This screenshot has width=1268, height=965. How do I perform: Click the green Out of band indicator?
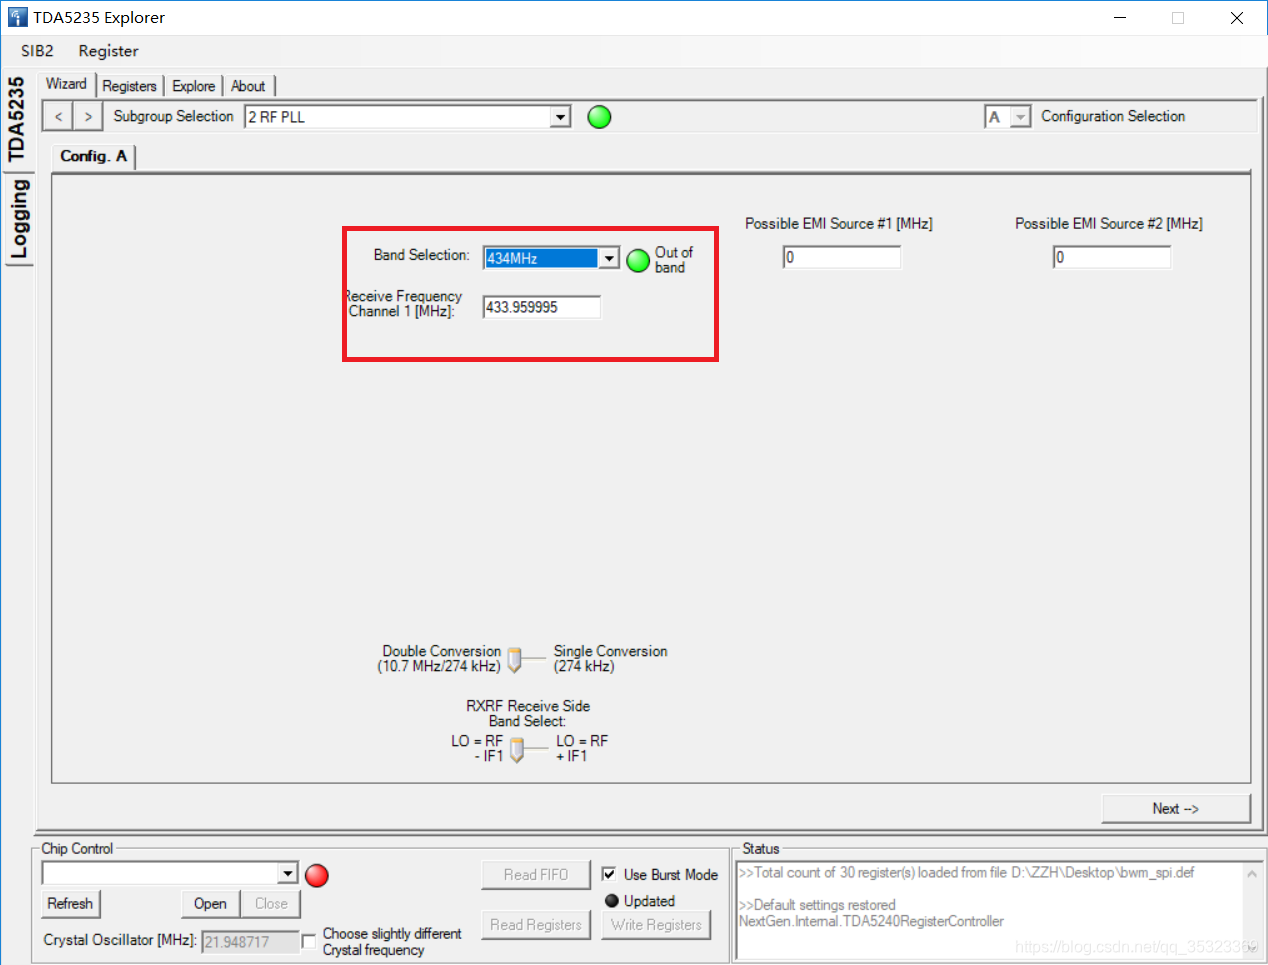coord(638,260)
